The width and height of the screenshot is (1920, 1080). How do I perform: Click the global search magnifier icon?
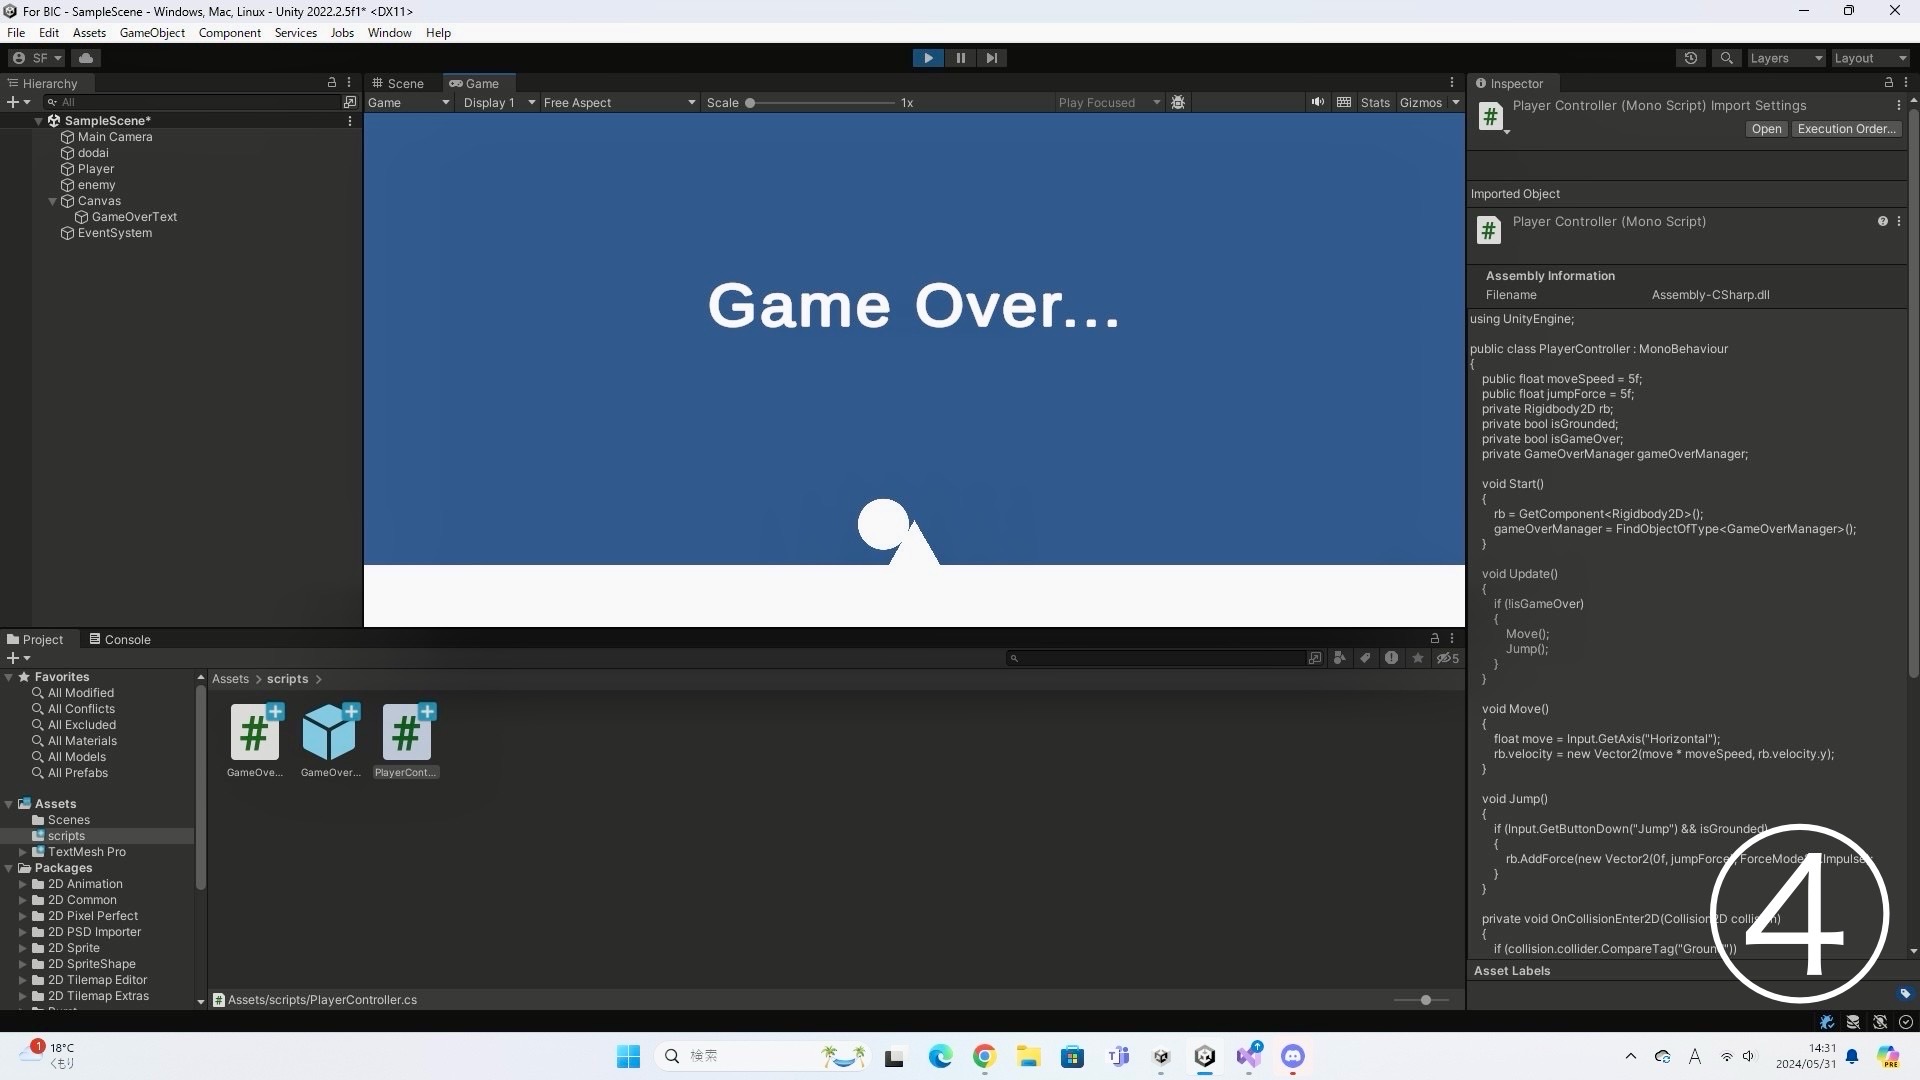(x=1726, y=58)
